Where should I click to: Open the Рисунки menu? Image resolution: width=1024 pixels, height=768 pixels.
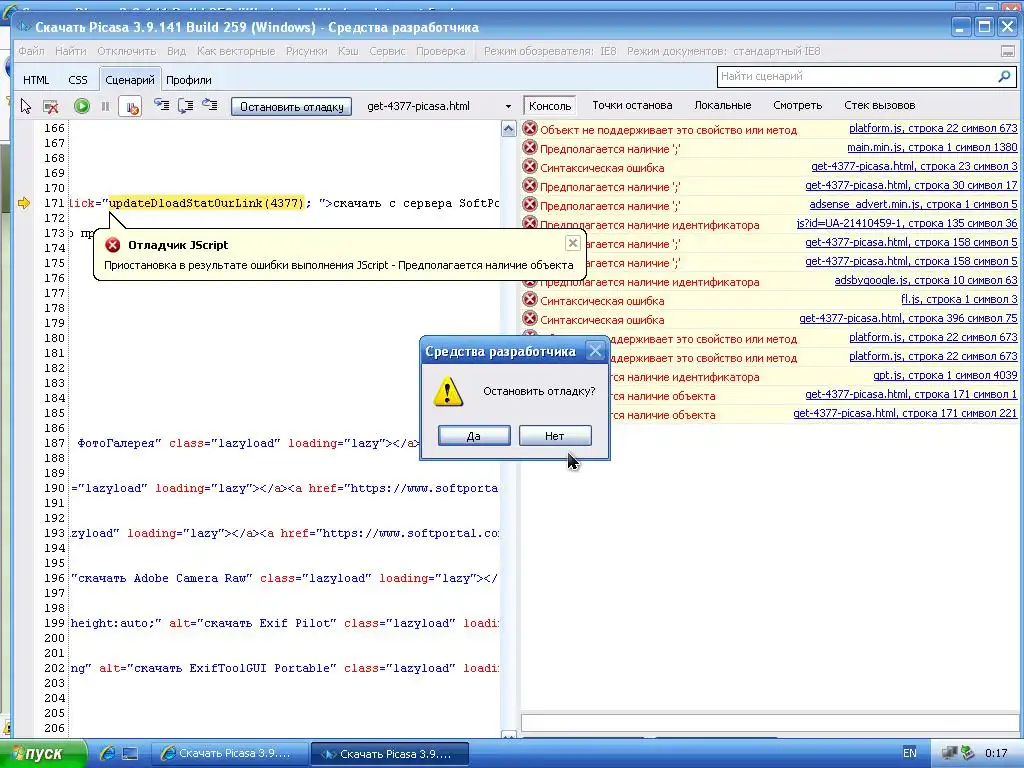click(306, 51)
